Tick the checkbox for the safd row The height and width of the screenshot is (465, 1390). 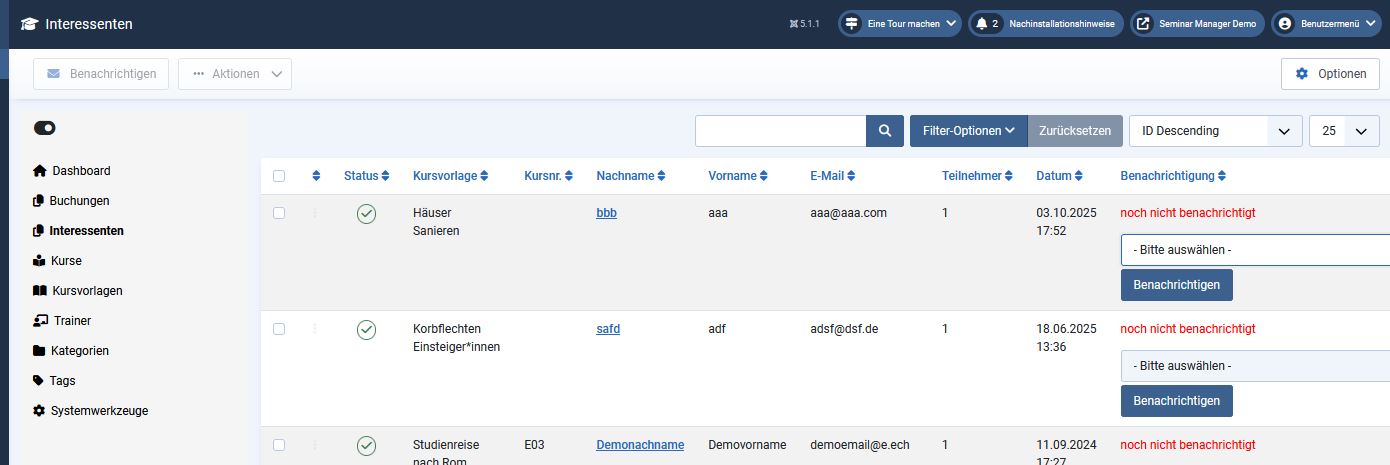[279, 329]
